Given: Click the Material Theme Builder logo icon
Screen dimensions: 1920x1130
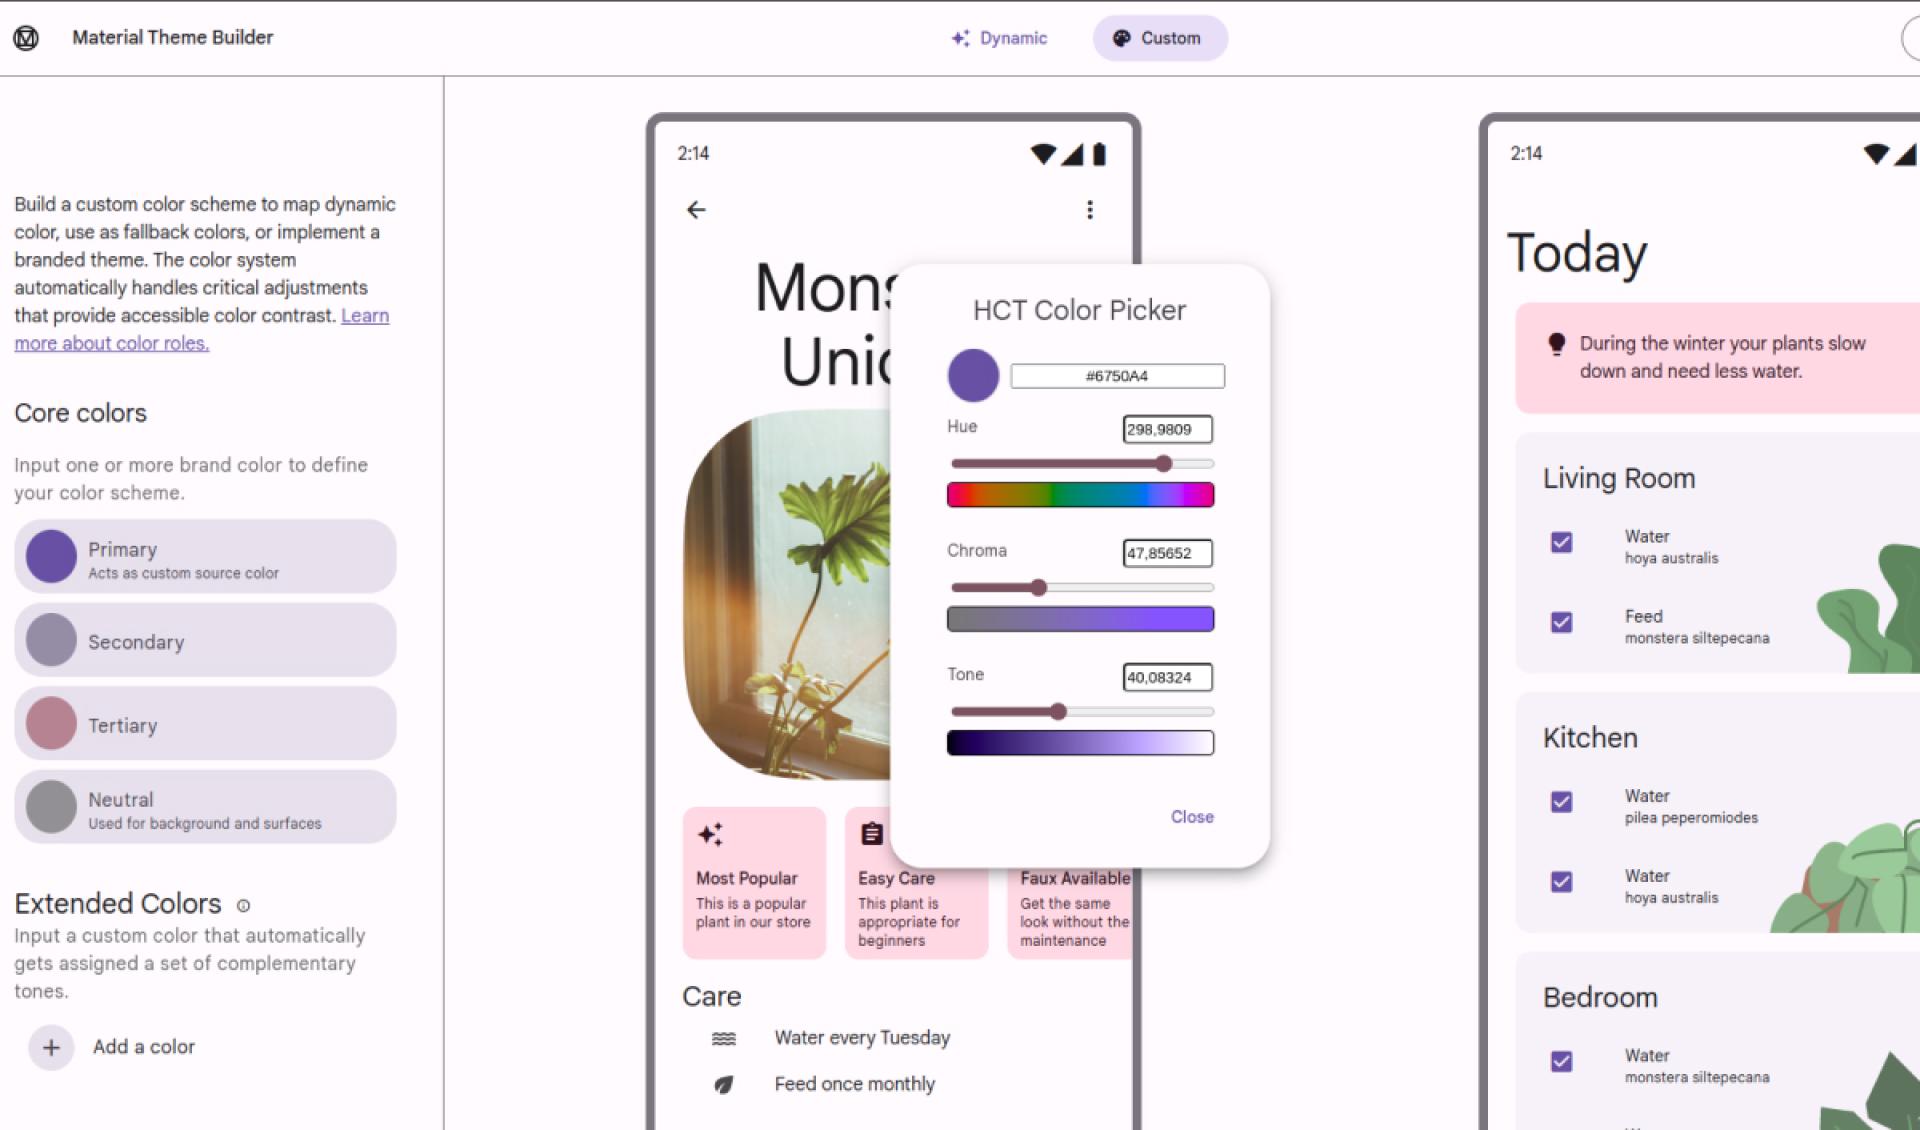Looking at the screenshot, I should (x=26, y=36).
